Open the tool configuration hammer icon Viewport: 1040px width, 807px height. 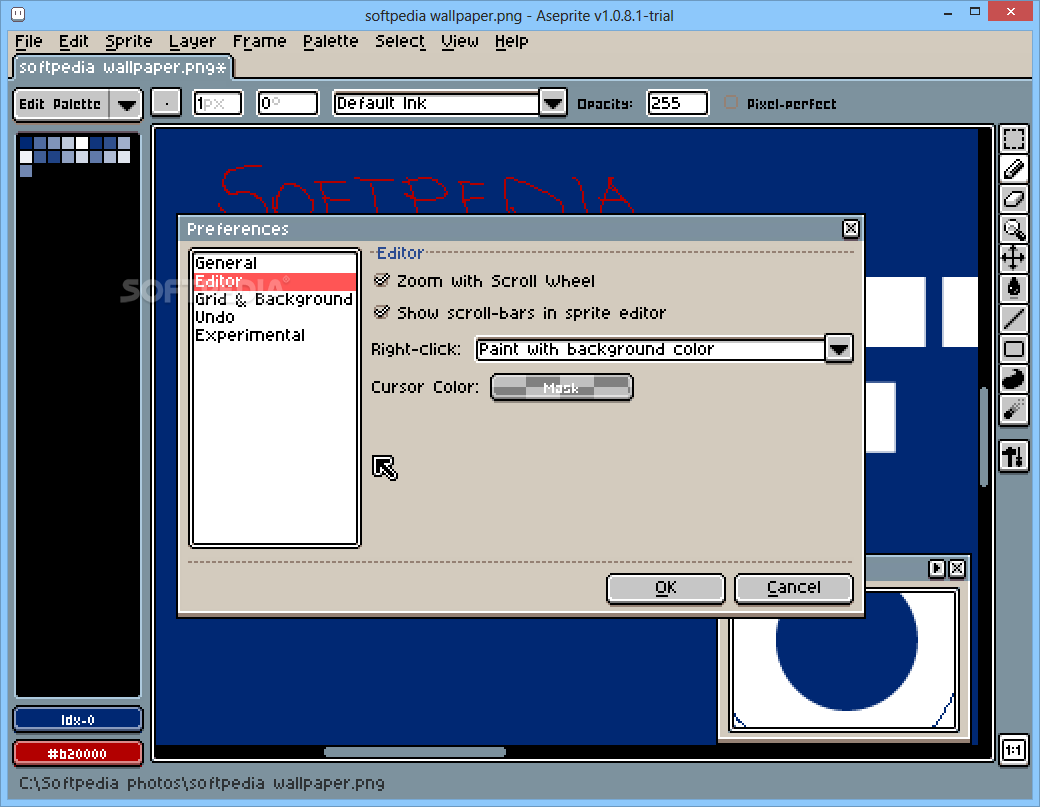pos(1013,456)
